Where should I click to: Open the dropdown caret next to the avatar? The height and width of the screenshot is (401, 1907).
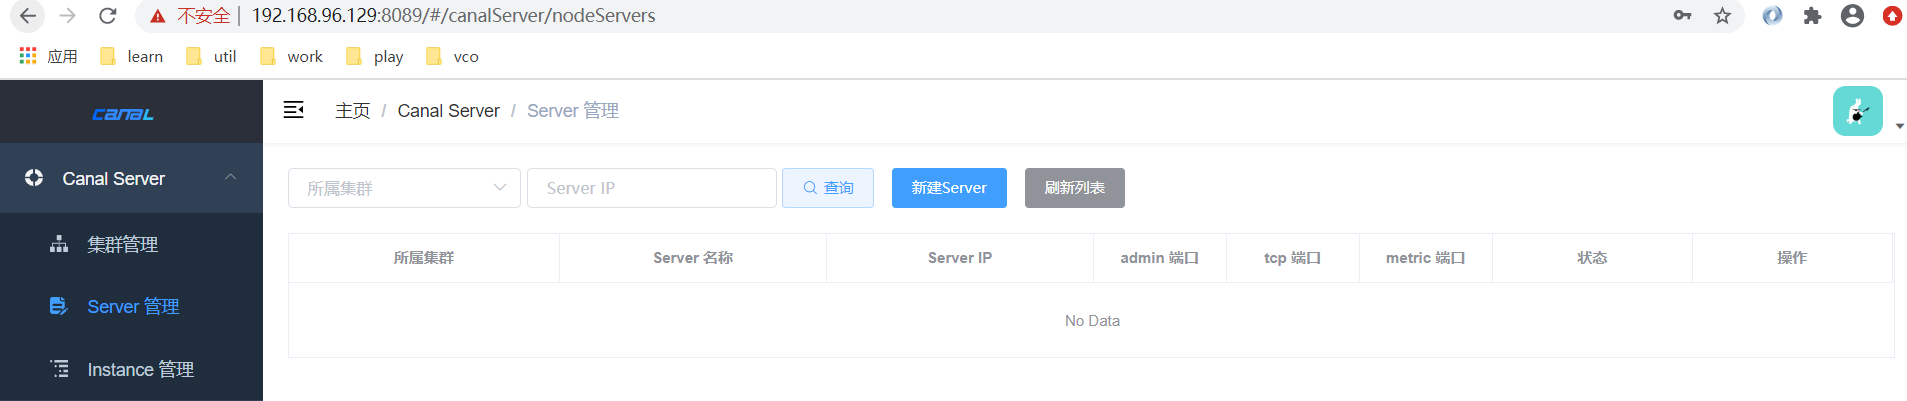[1899, 127]
